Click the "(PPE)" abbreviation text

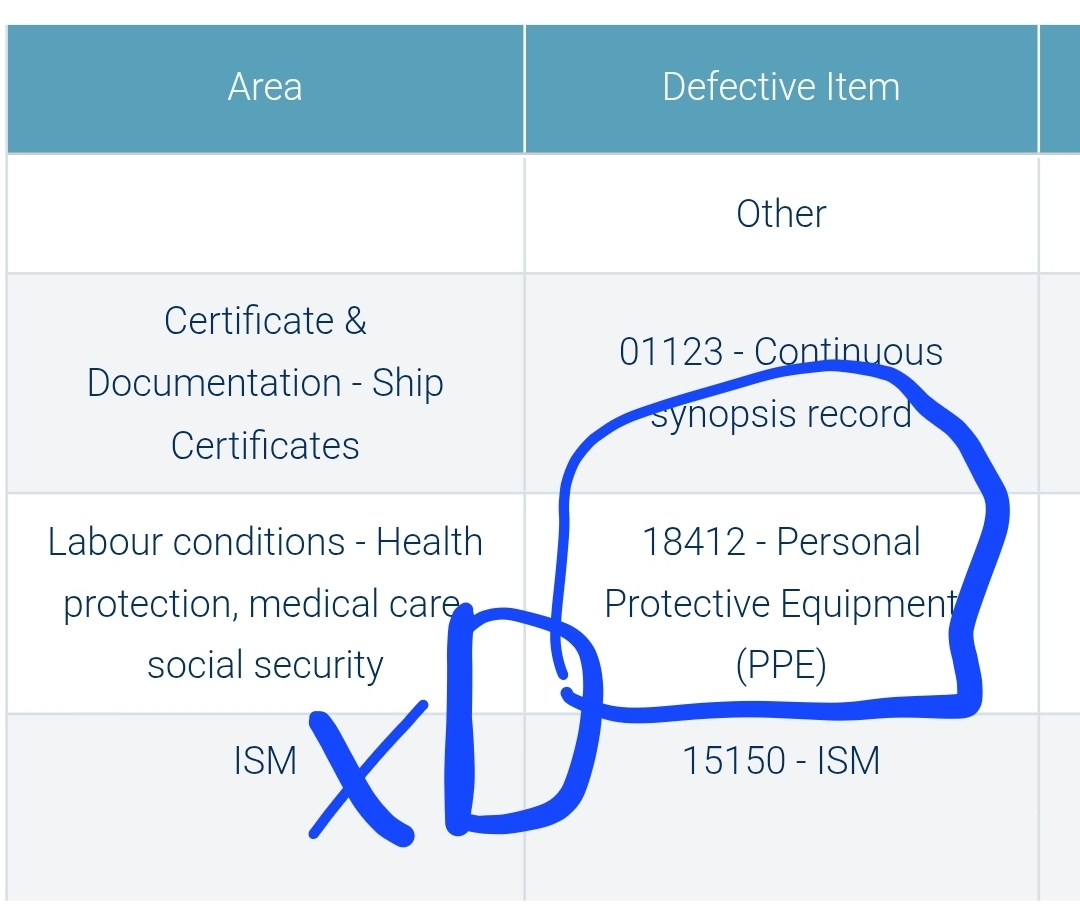tap(781, 666)
